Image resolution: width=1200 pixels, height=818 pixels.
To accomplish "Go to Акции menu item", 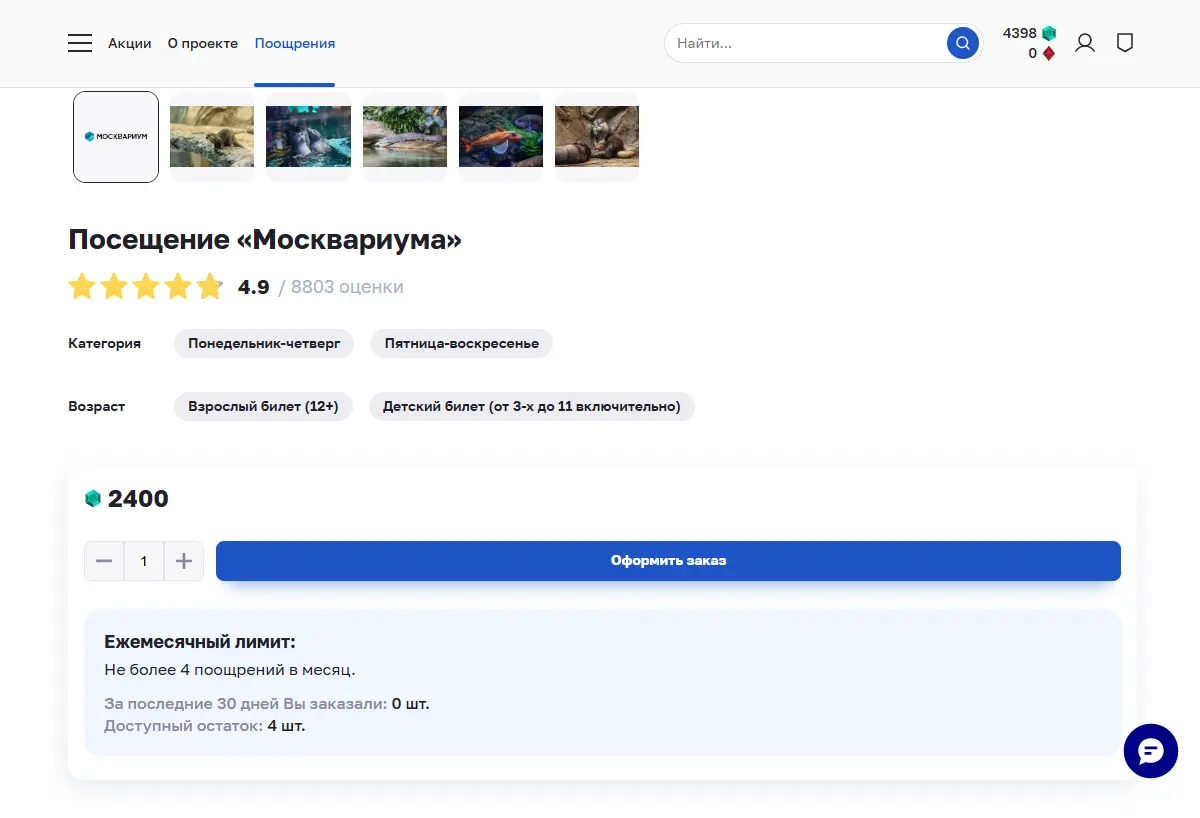I will (x=130, y=43).
